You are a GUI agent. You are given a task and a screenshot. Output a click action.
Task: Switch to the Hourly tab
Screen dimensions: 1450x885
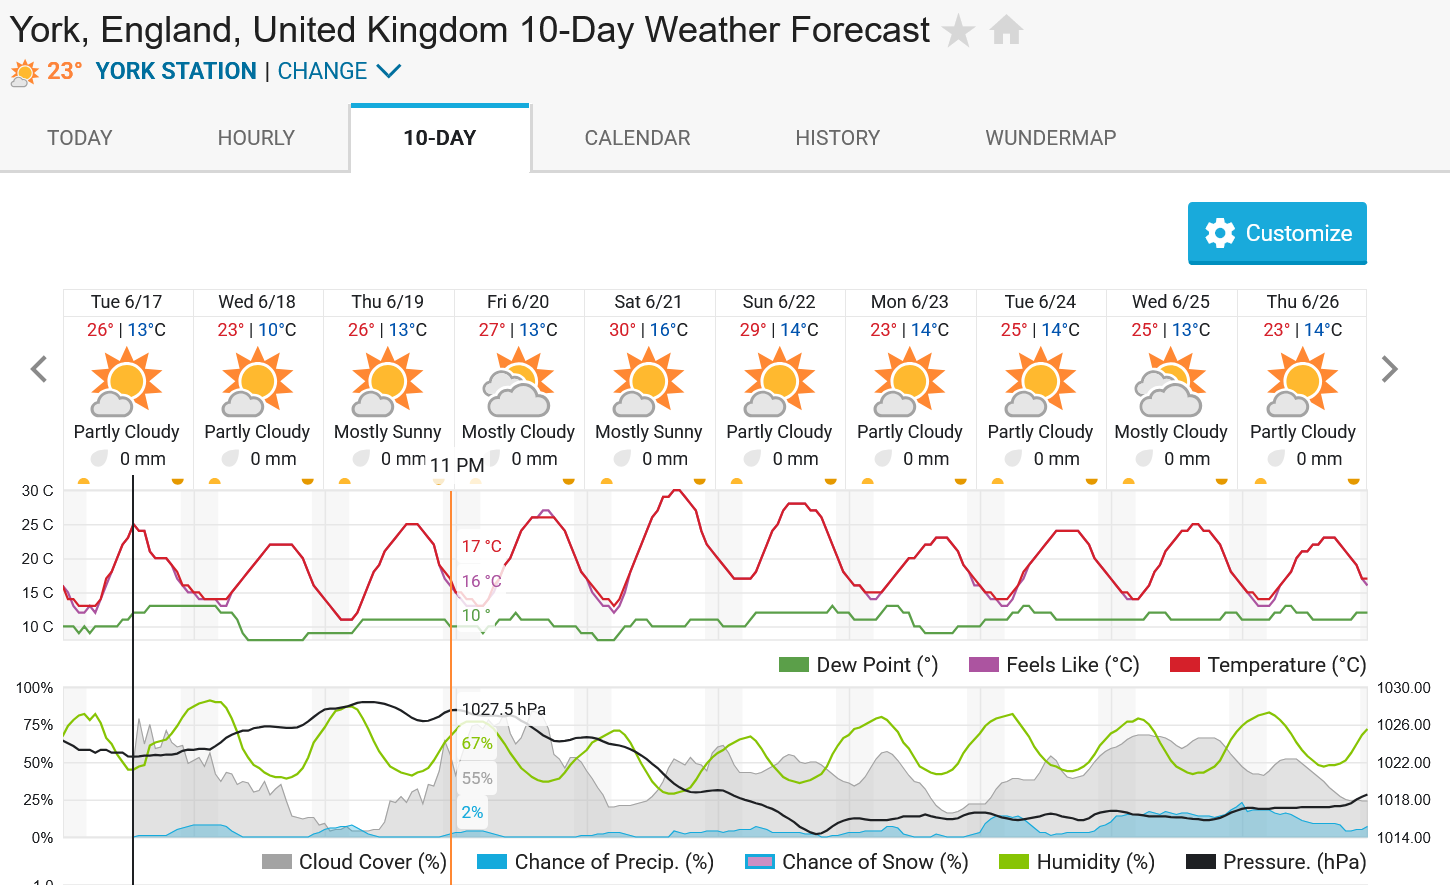tap(256, 138)
